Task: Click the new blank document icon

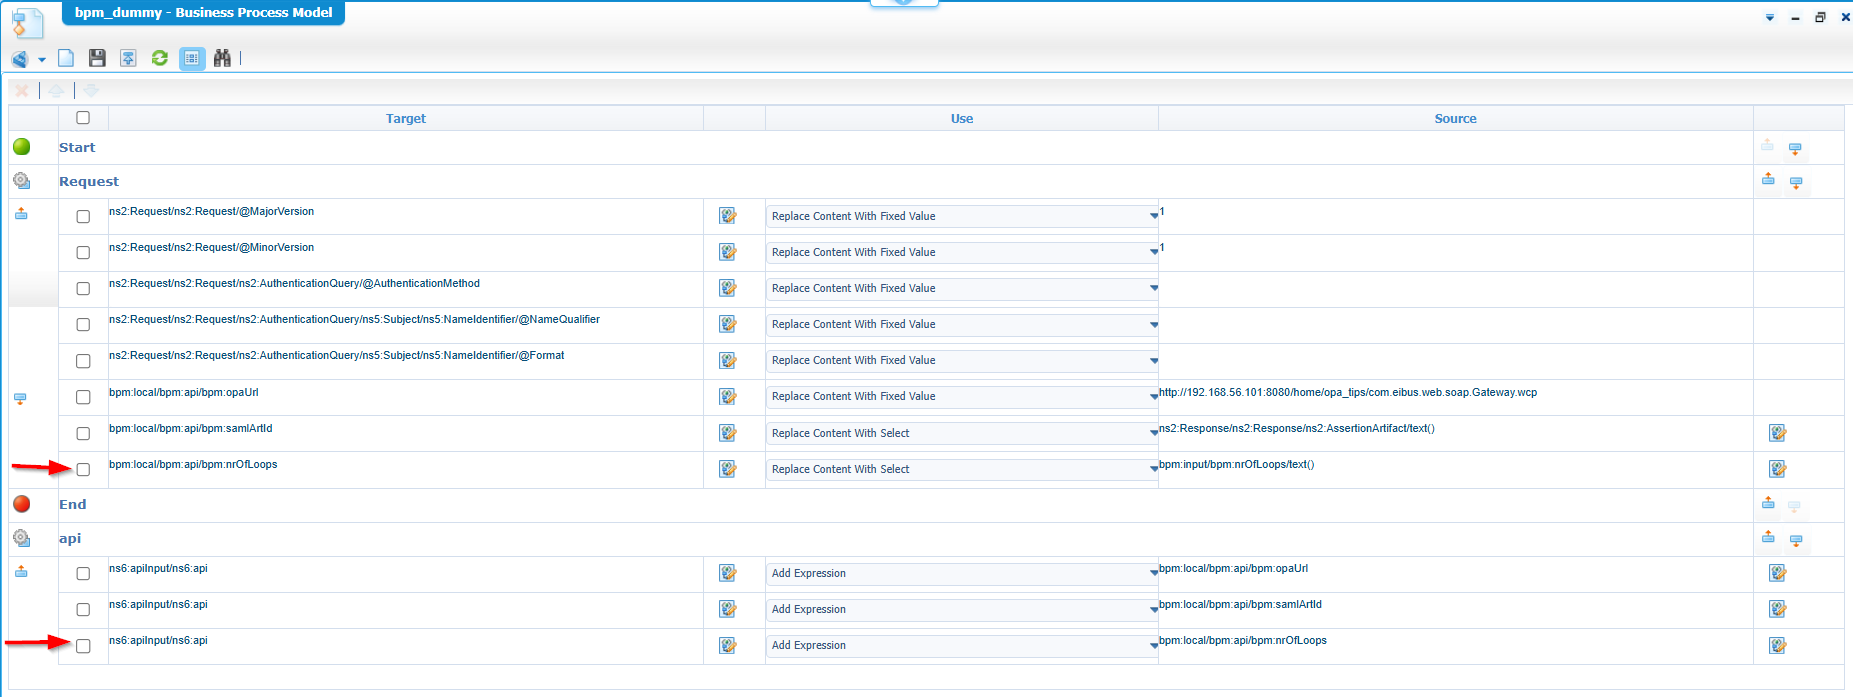Action: 66,58
